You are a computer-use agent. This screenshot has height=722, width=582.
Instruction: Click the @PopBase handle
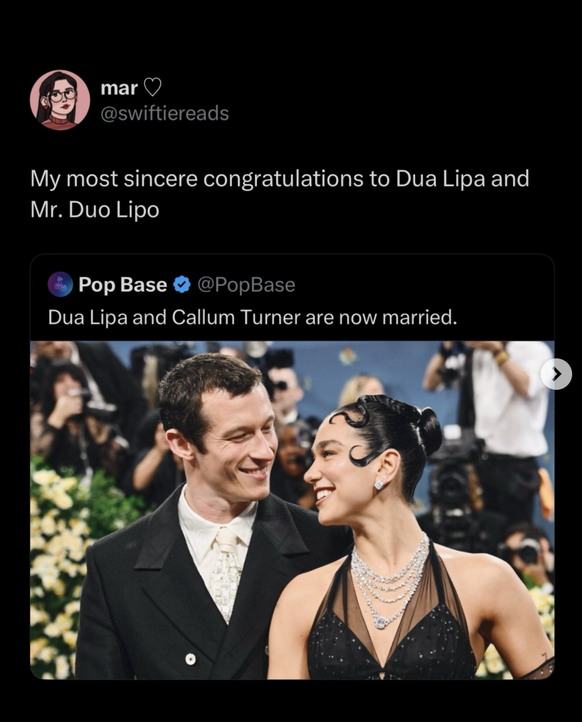(246, 285)
